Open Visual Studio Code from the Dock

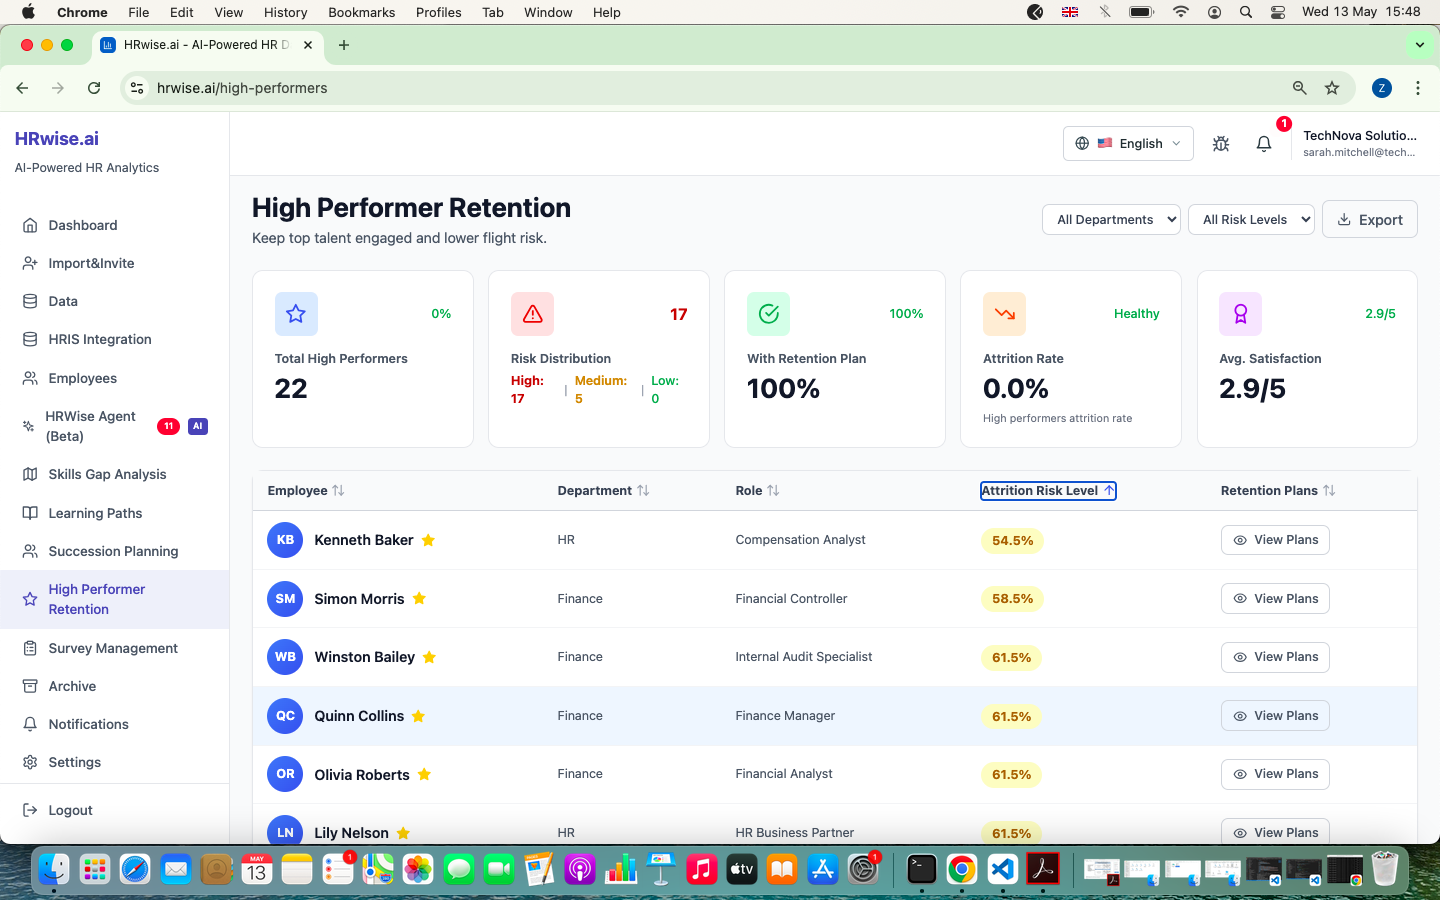(x=1002, y=869)
